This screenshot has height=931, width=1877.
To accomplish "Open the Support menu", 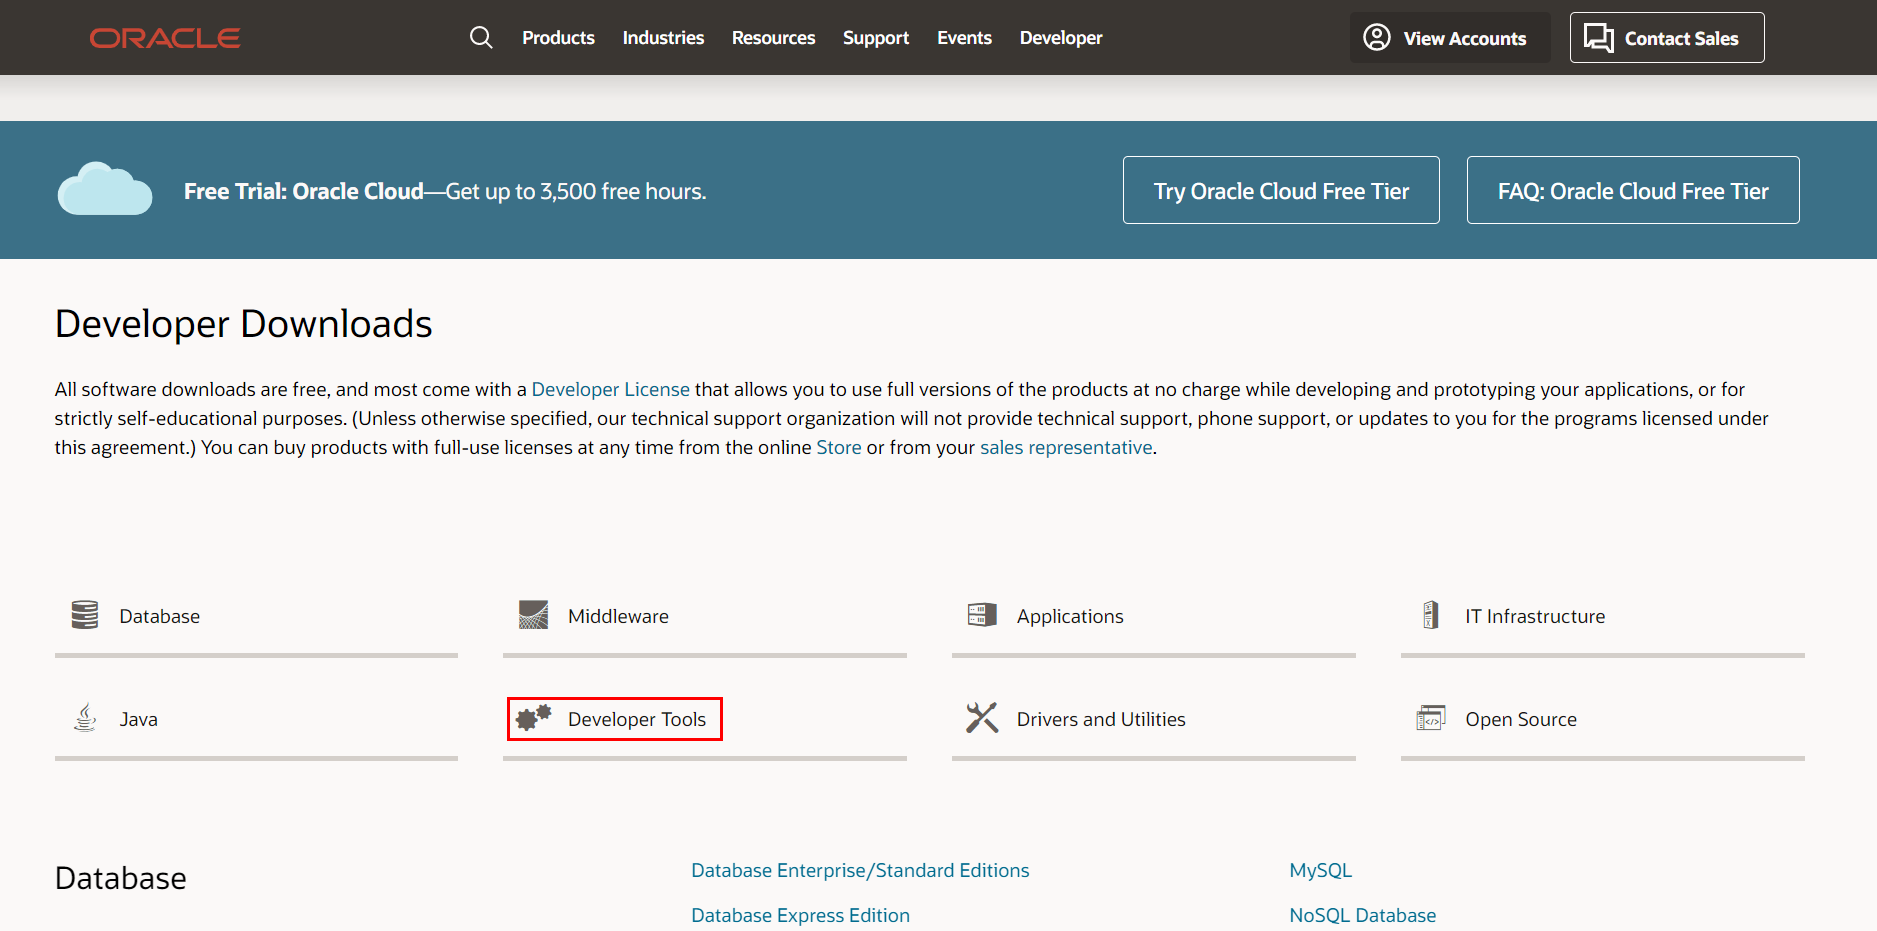I will click(876, 38).
